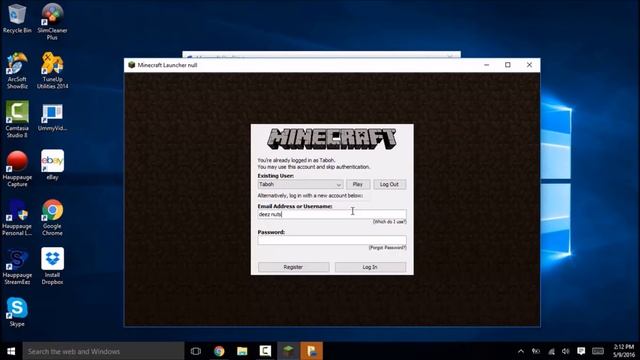This screenshot has height=360, width=640.
Task: Switch to Minecraft taskbar icon
Action: coord(289,351)
